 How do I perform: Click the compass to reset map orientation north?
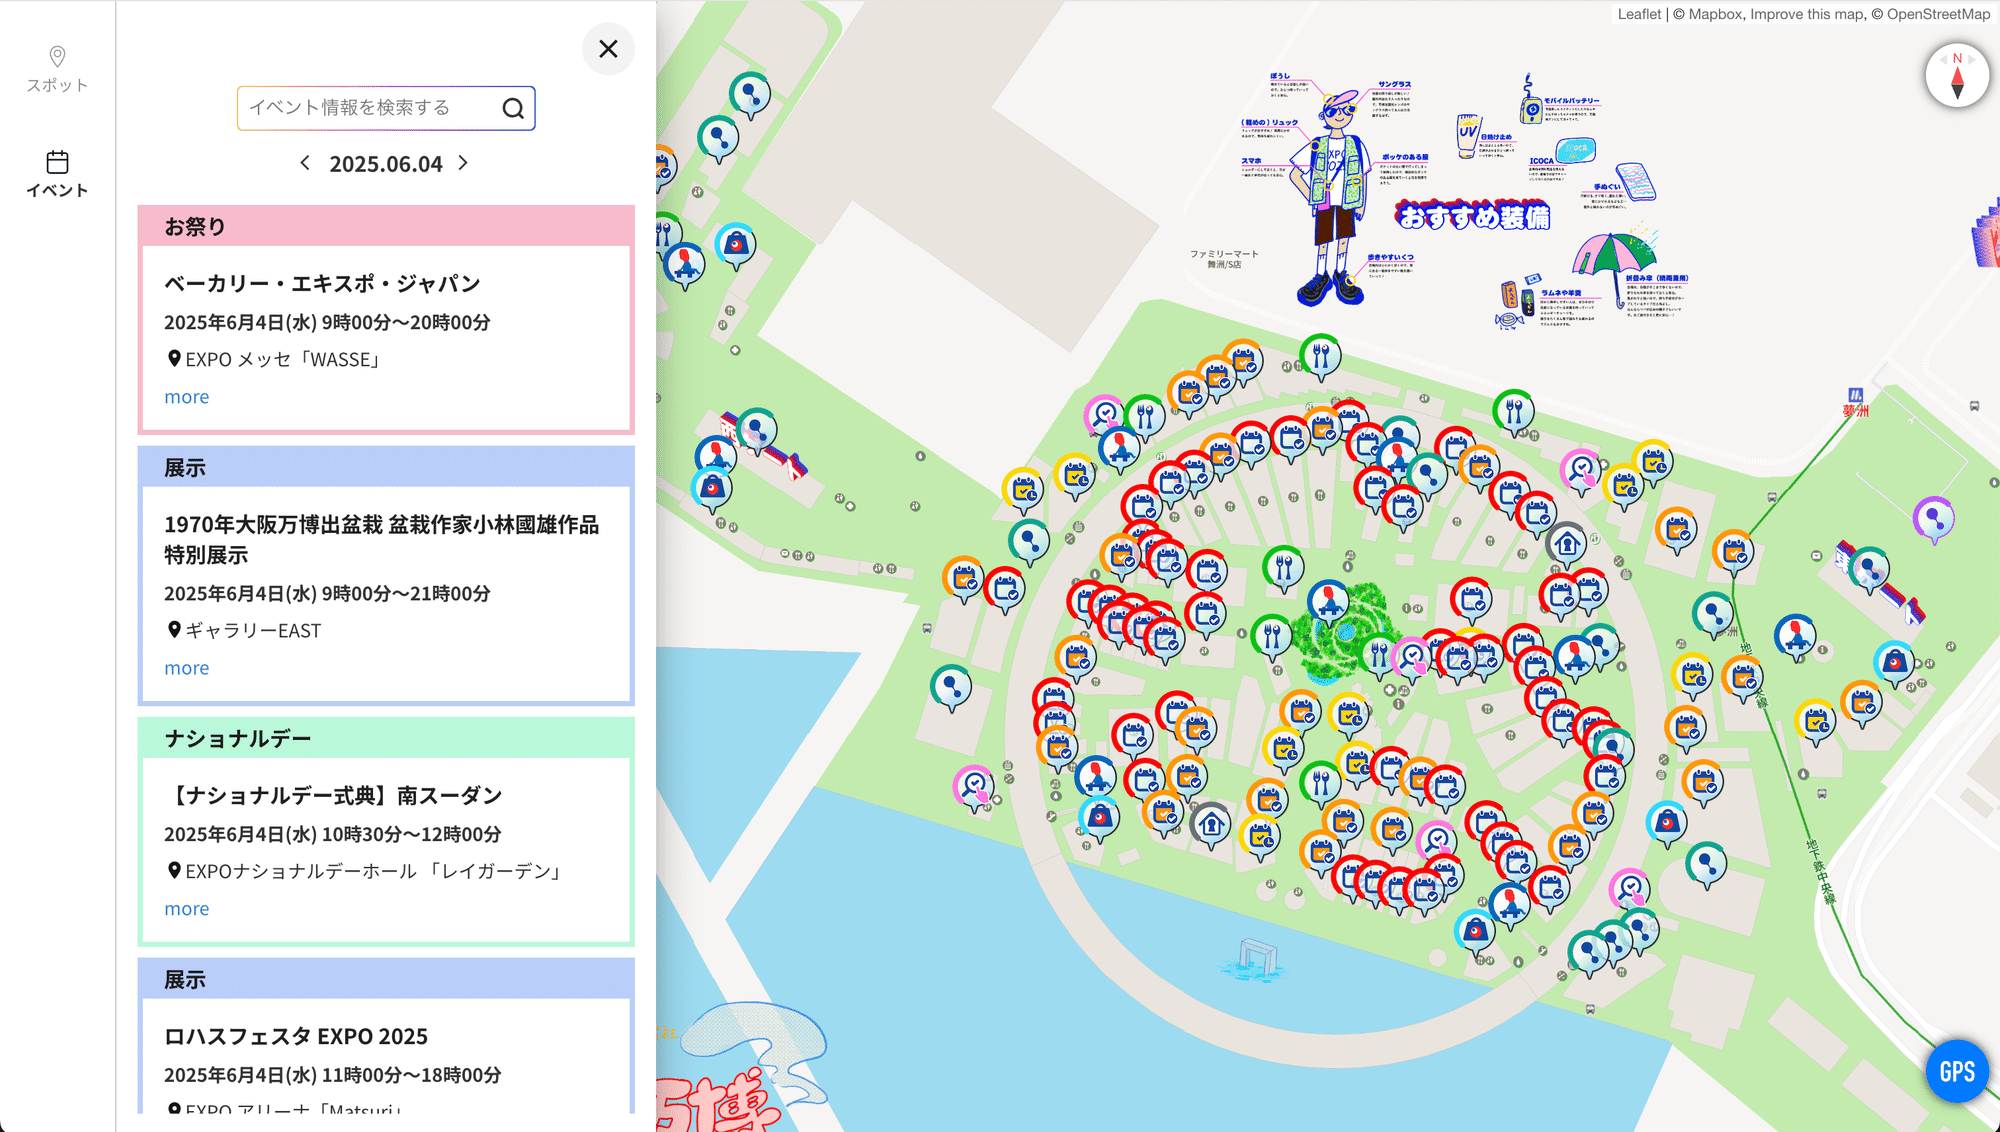[x=1957, y=75]
